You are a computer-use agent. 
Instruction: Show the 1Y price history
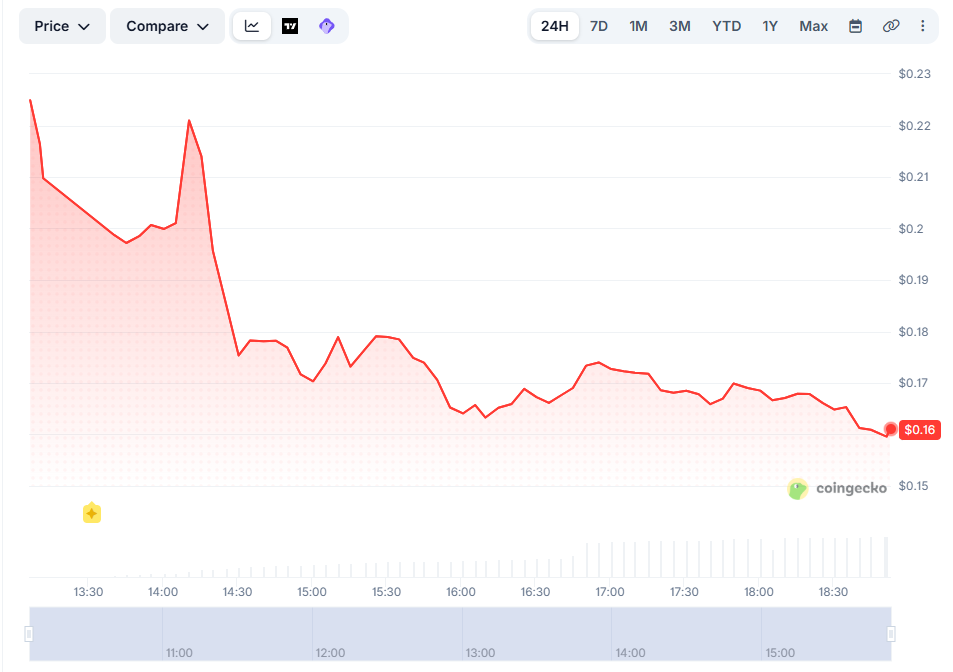(770, 26)
